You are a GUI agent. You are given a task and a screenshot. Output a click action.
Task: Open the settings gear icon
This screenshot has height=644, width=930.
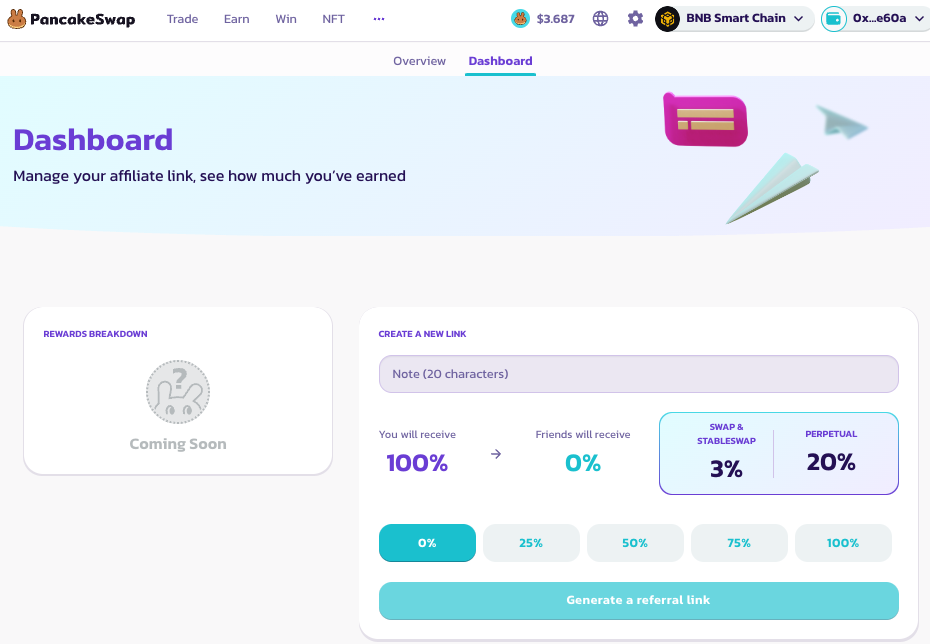pyautogui.click(x=635, y=18)
